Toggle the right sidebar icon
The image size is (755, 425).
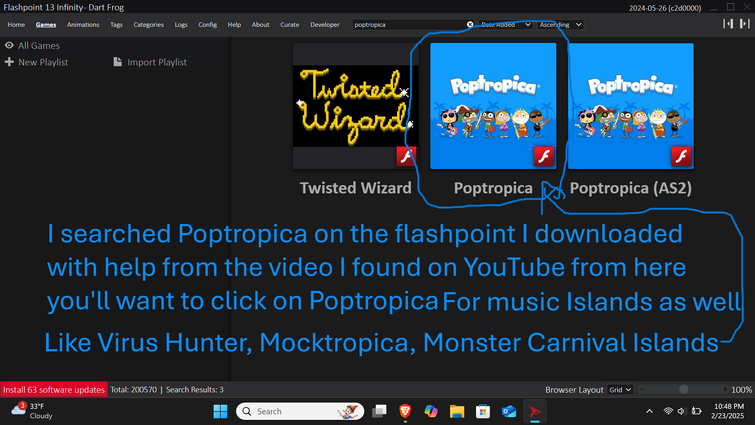coord(744,24)
